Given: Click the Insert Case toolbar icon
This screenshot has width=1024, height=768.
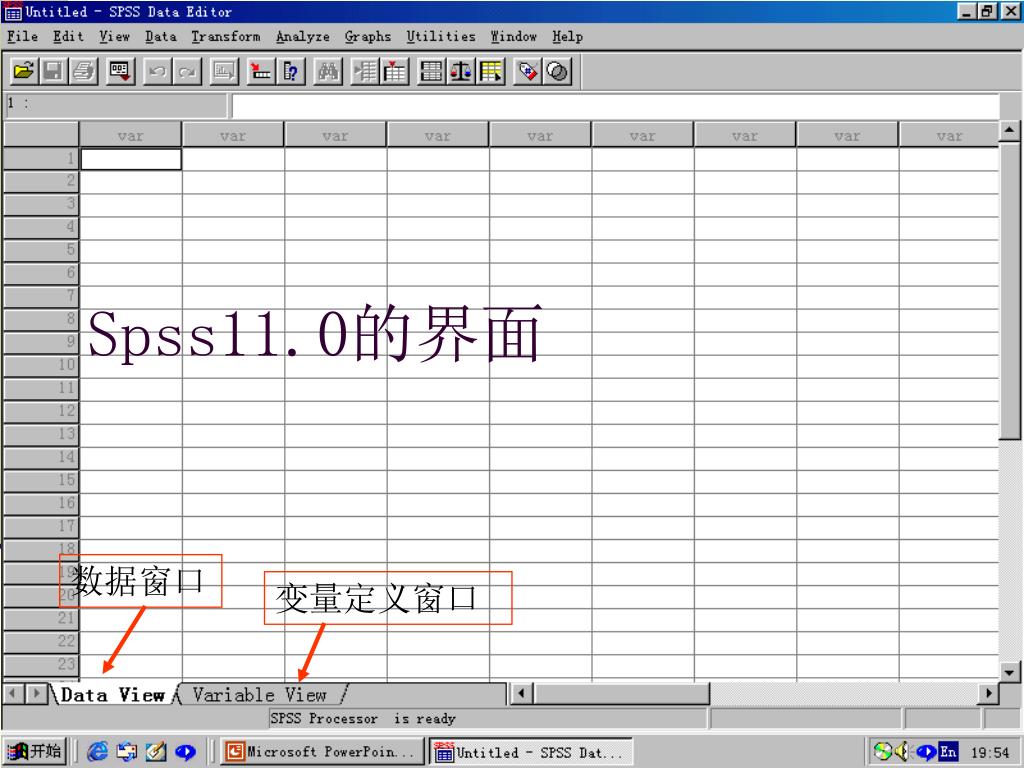Looking at the screenshot, I should point(366,71).
